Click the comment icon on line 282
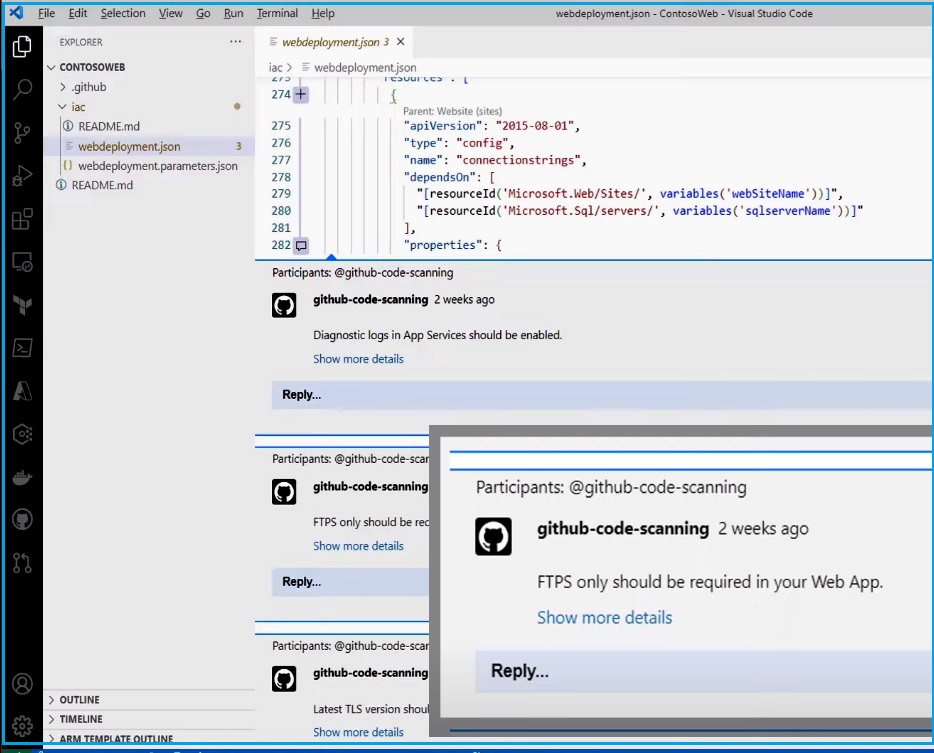Screen dimensions: 934x753 coord(301,245)
